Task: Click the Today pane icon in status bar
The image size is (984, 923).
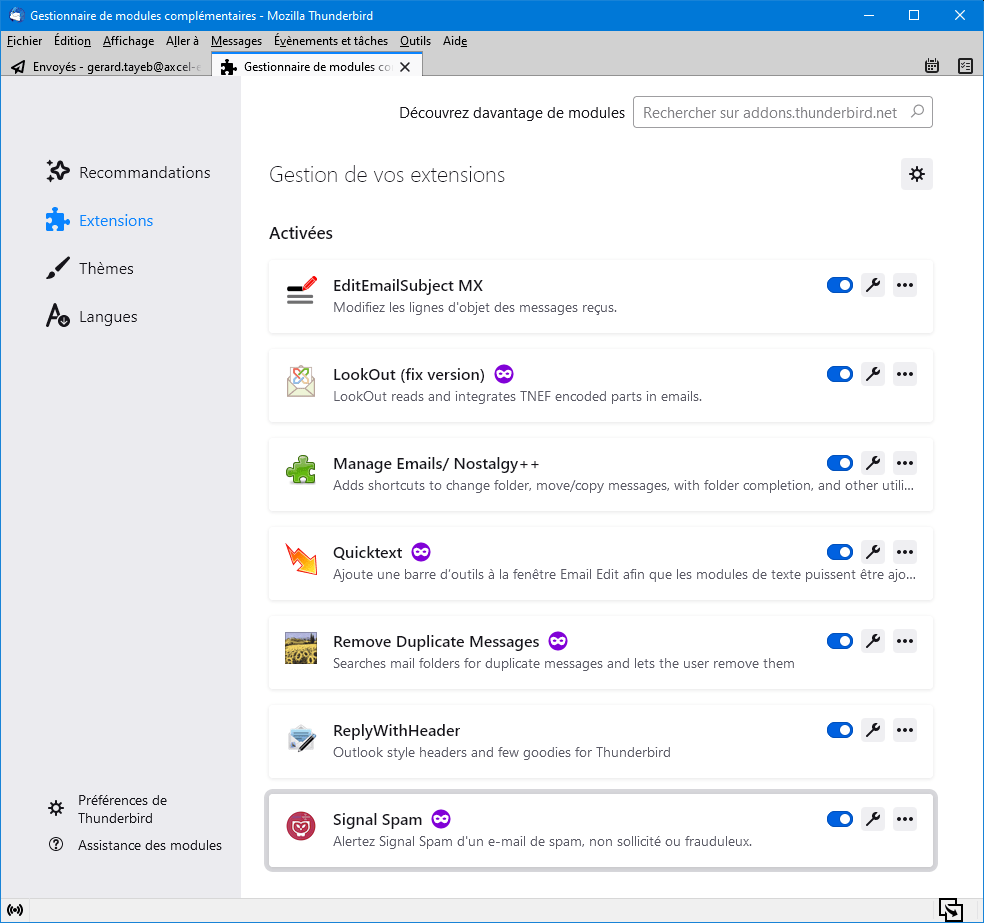Action: pyautogui.click(x=951, y=910)
